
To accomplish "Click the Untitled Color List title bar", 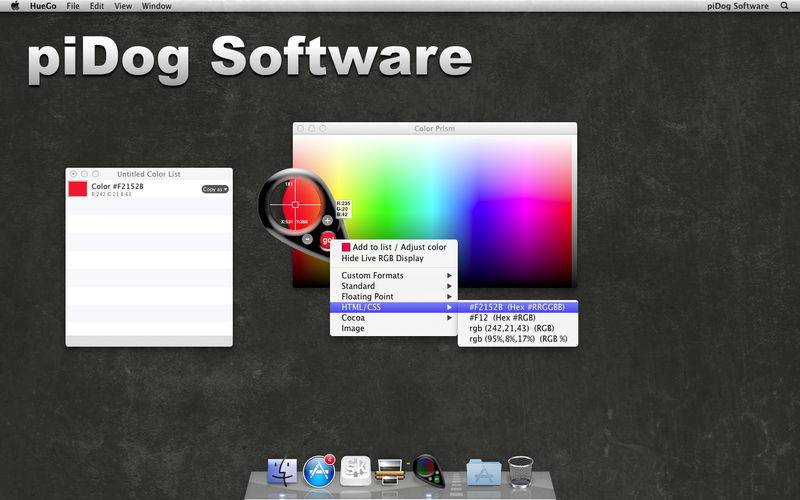I will click(x=148, y=174).
